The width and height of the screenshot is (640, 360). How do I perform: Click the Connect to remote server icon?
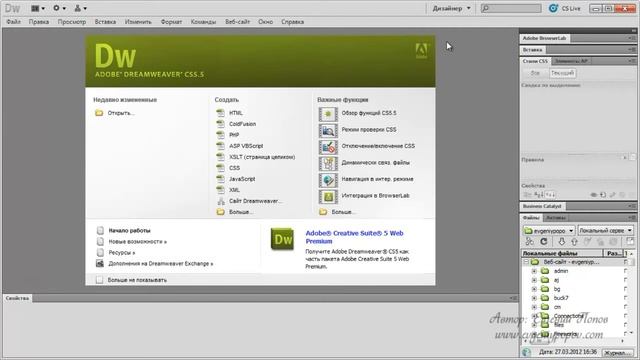[x=529, y=242]
